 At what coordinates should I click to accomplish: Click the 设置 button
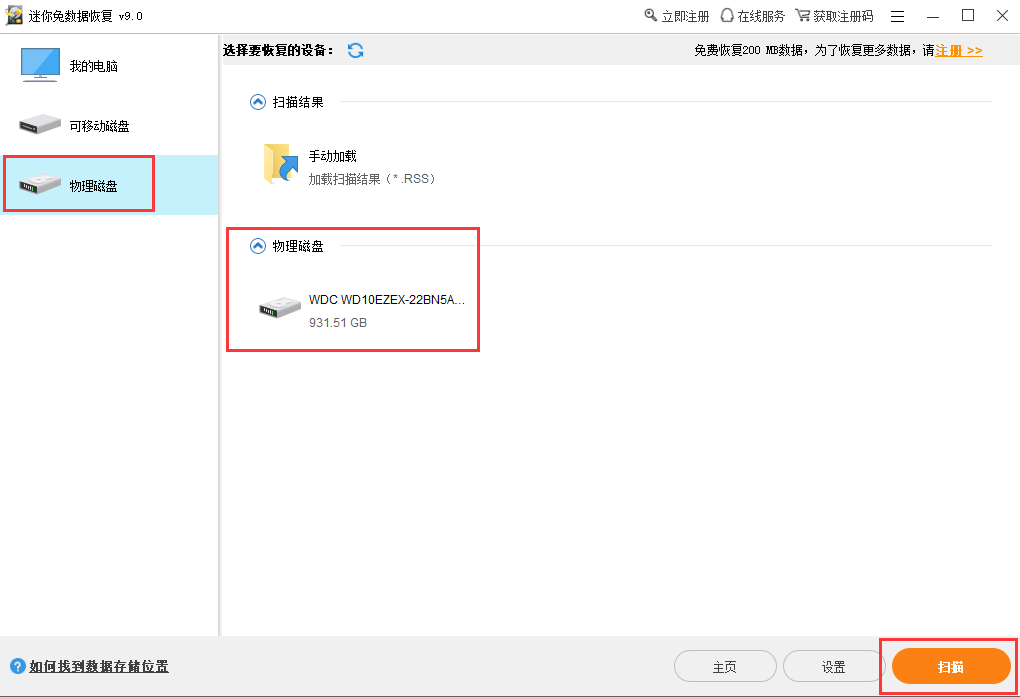coord(833,666)
